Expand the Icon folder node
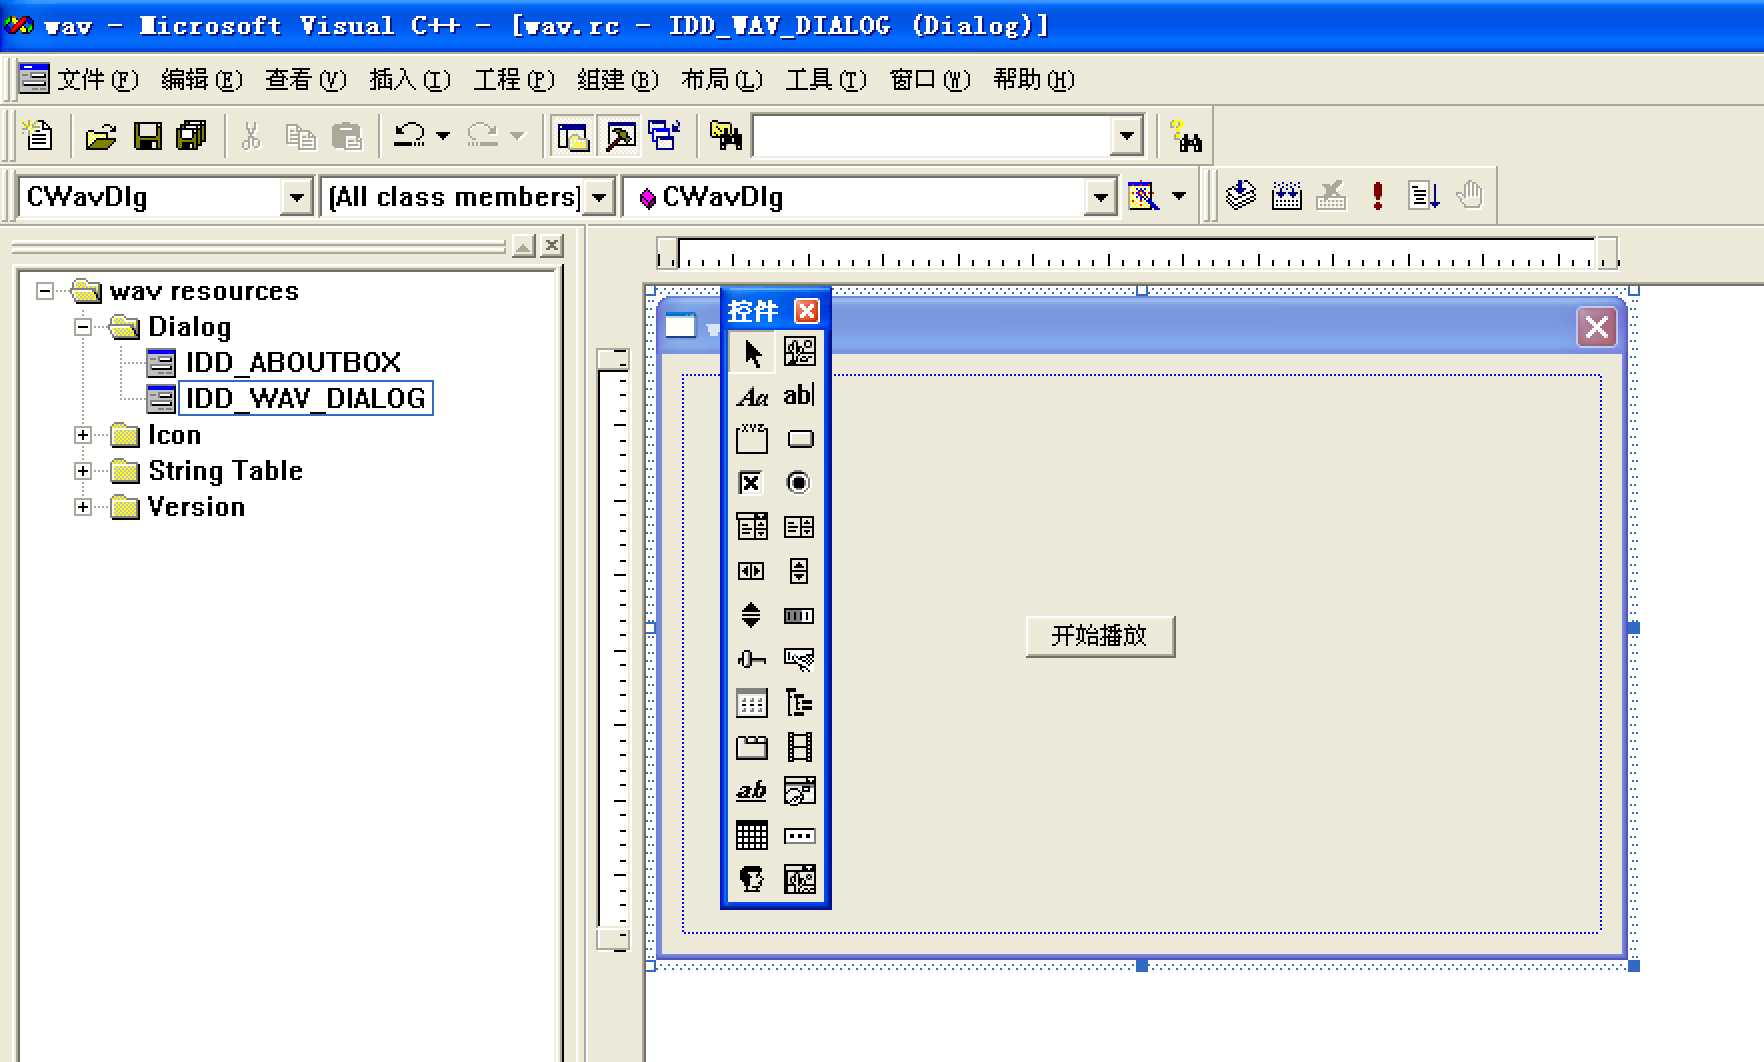 pyautogui.click(x=83, y=435)
